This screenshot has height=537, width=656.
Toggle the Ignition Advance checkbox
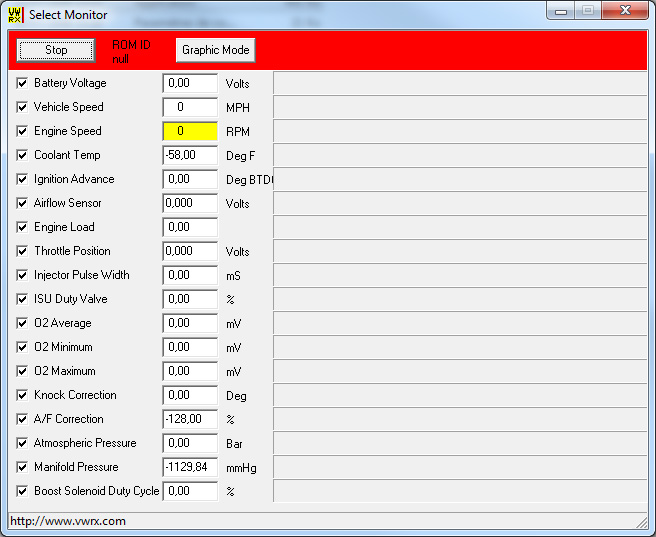coord(22,179)
